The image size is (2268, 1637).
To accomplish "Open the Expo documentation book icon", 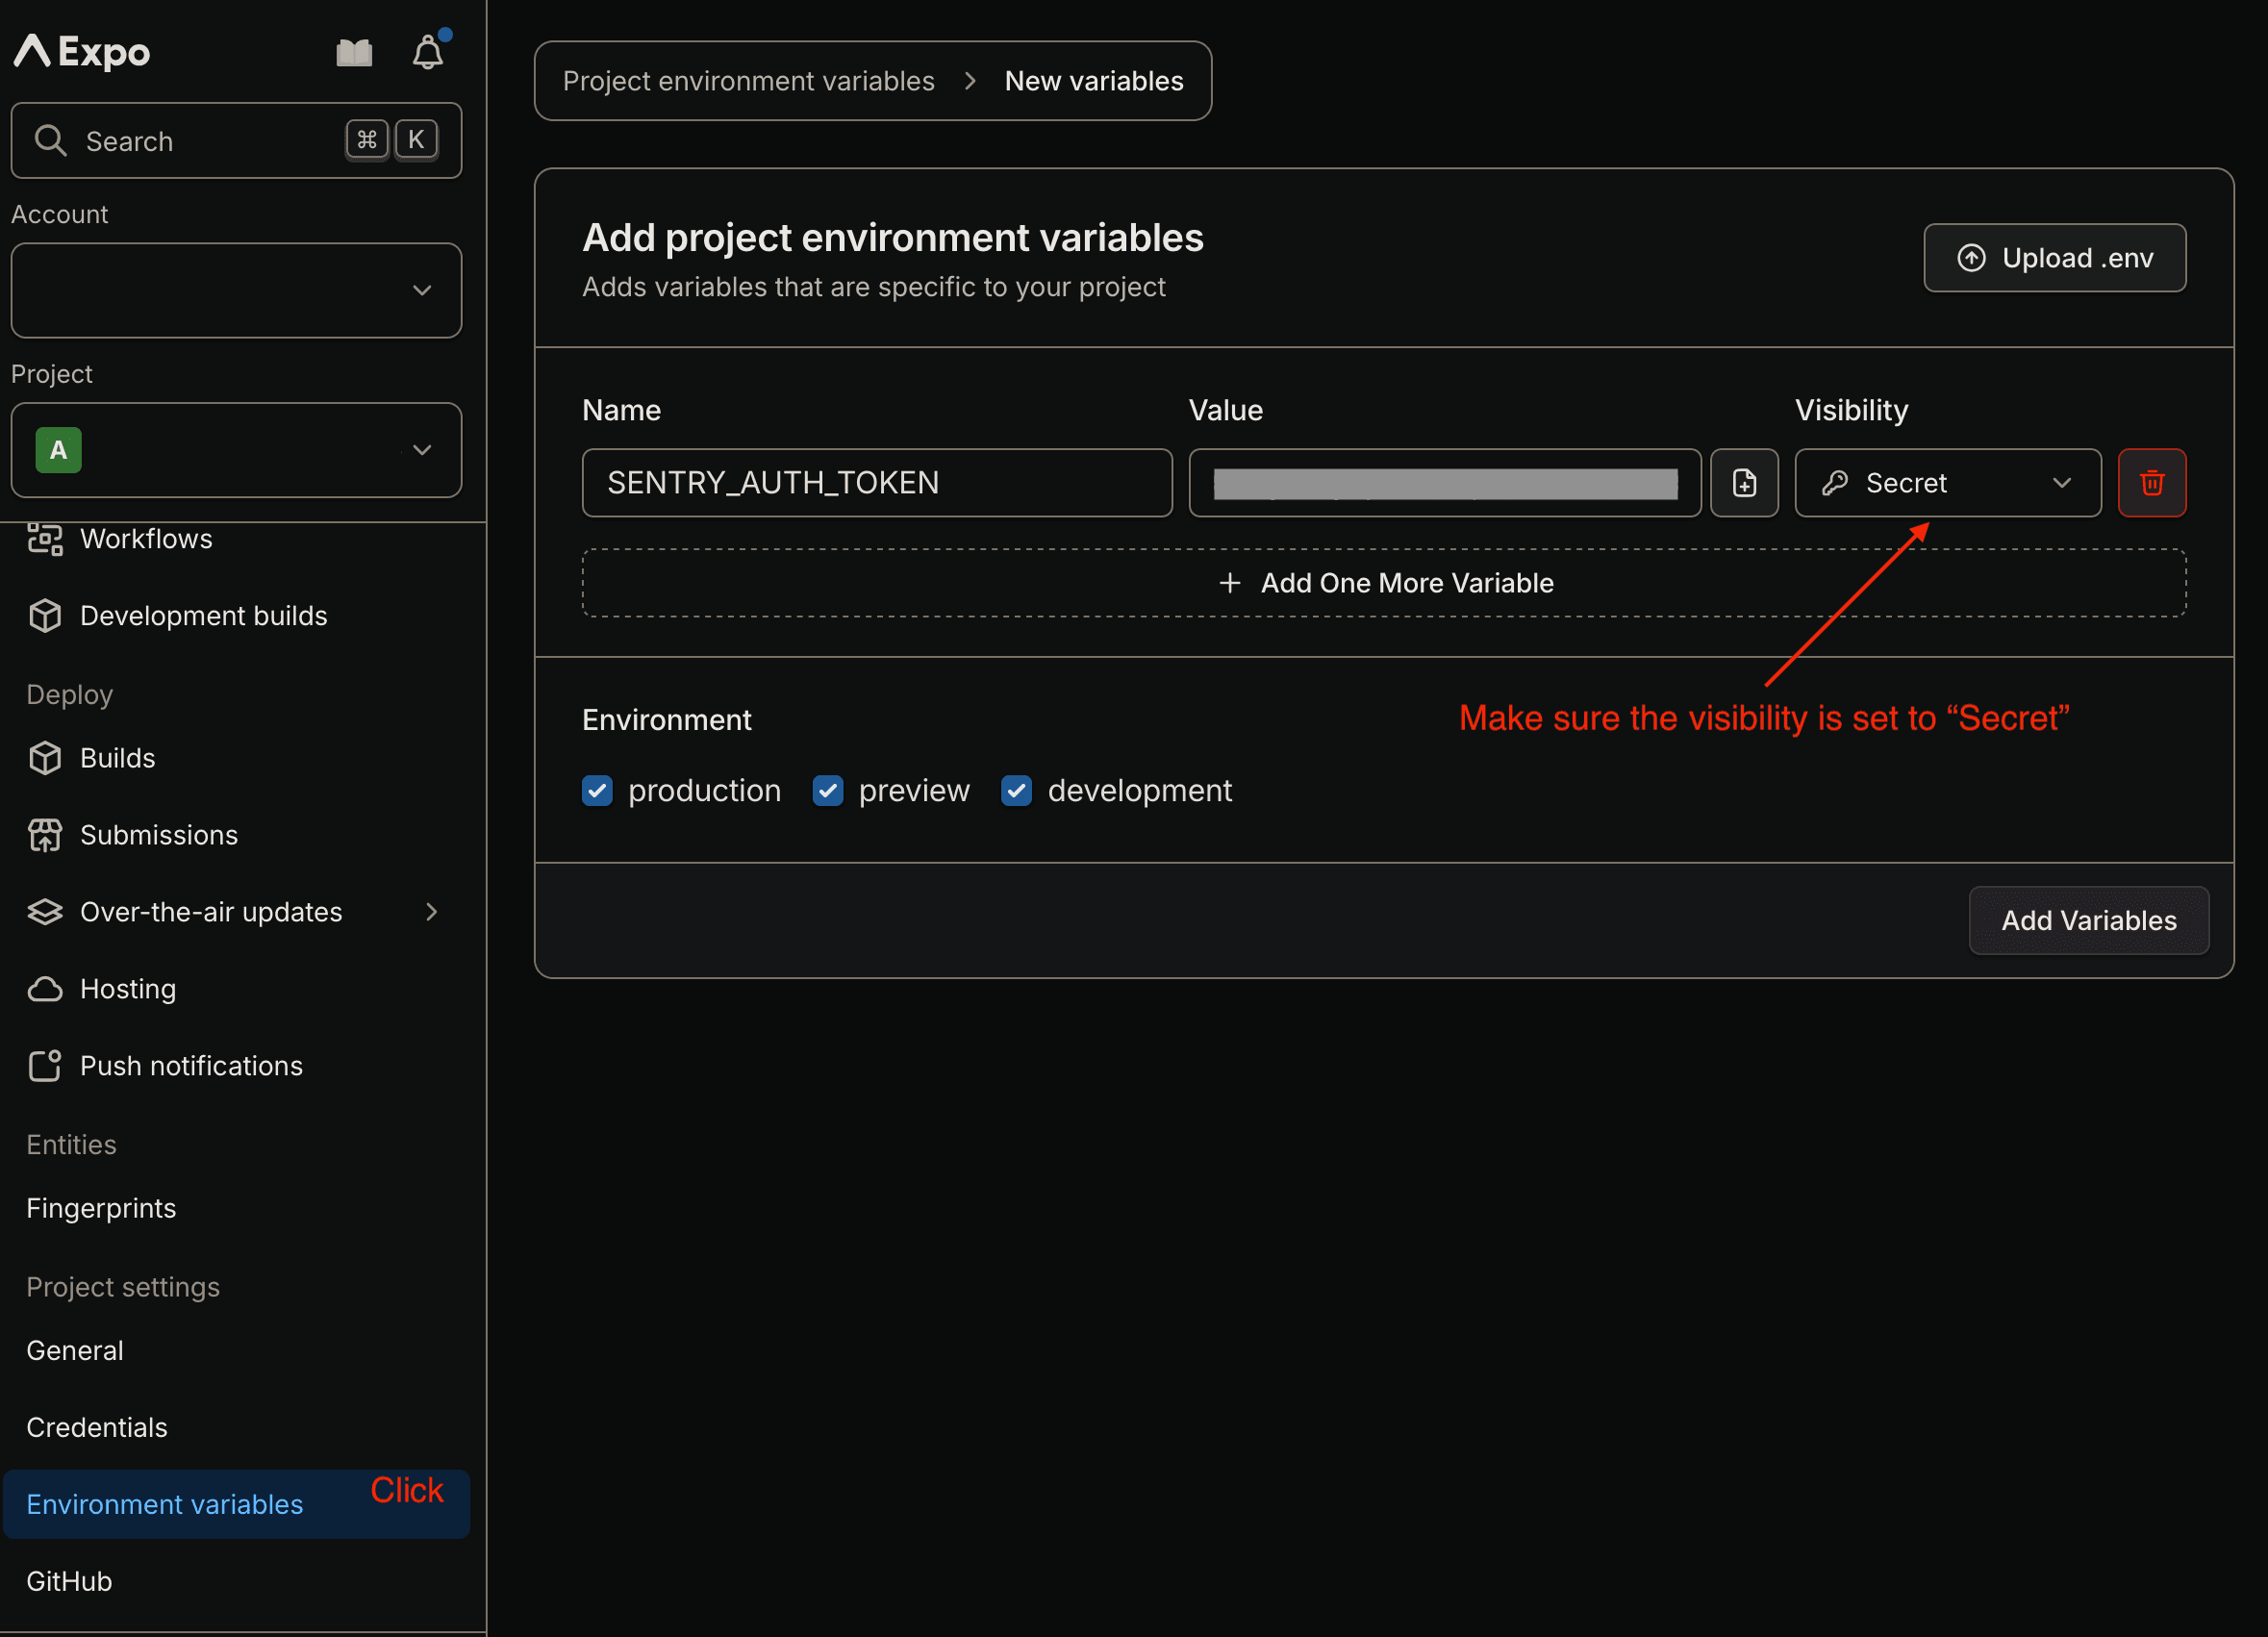I will 354,52.
